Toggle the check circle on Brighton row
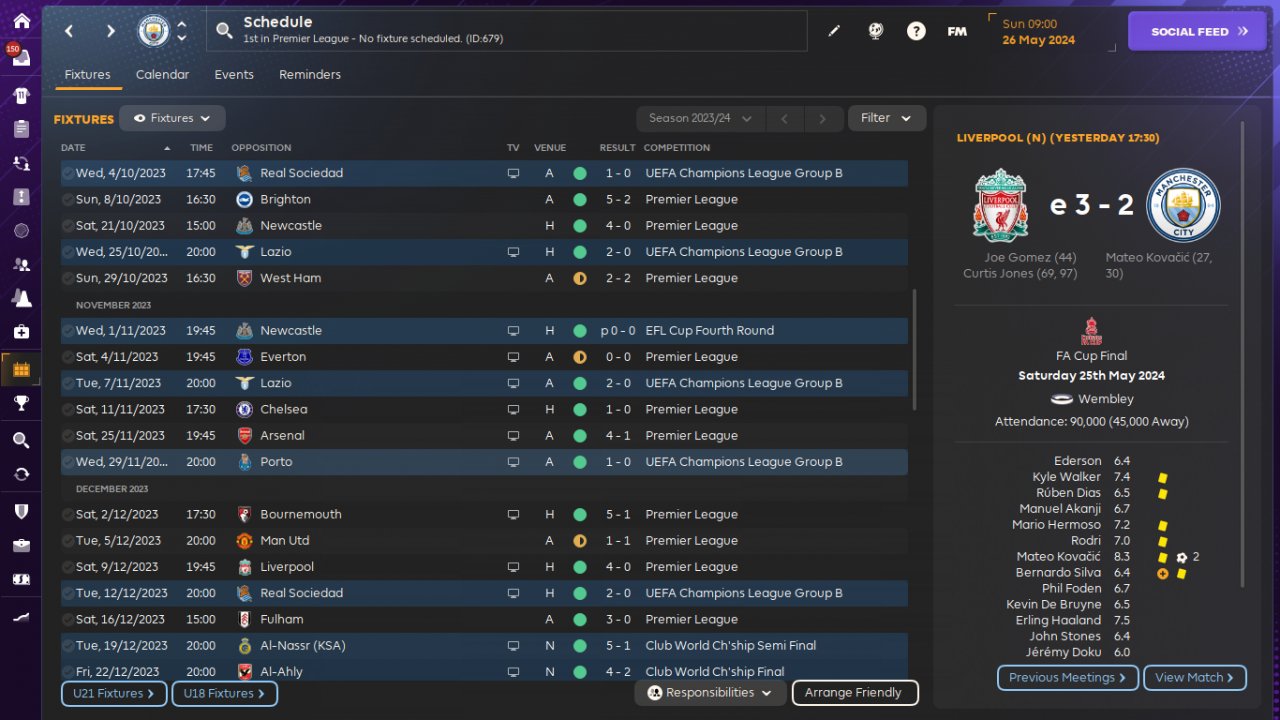Screen dimensions: 1280x720 (68, 200)
